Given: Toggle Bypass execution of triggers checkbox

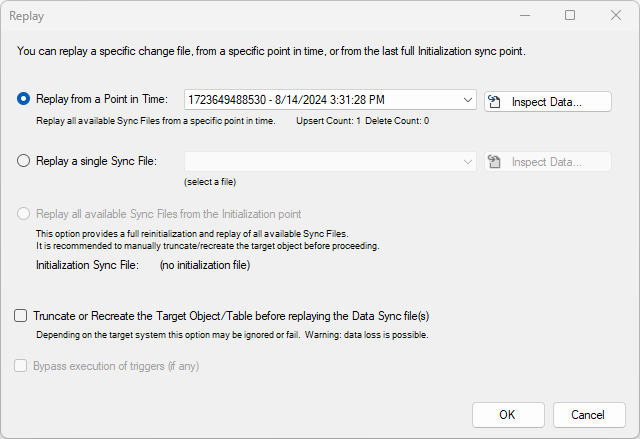Looking at the screenshot, I should (20, 366).
